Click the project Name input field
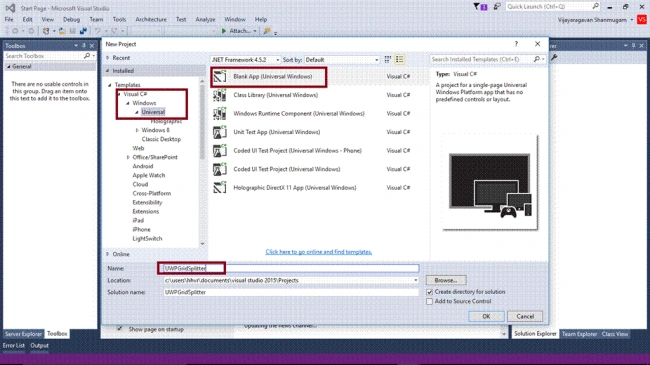650x365 pixels. point(291,268)
